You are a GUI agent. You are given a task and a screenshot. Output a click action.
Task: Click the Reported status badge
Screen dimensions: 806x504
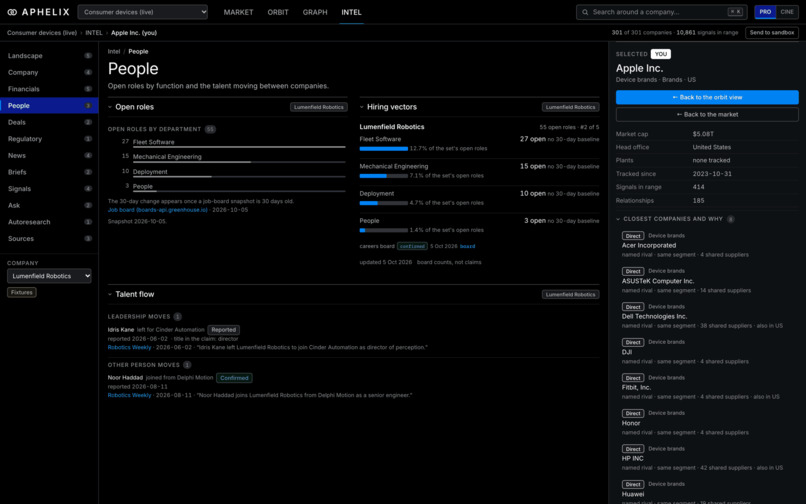tap(224, 330)
